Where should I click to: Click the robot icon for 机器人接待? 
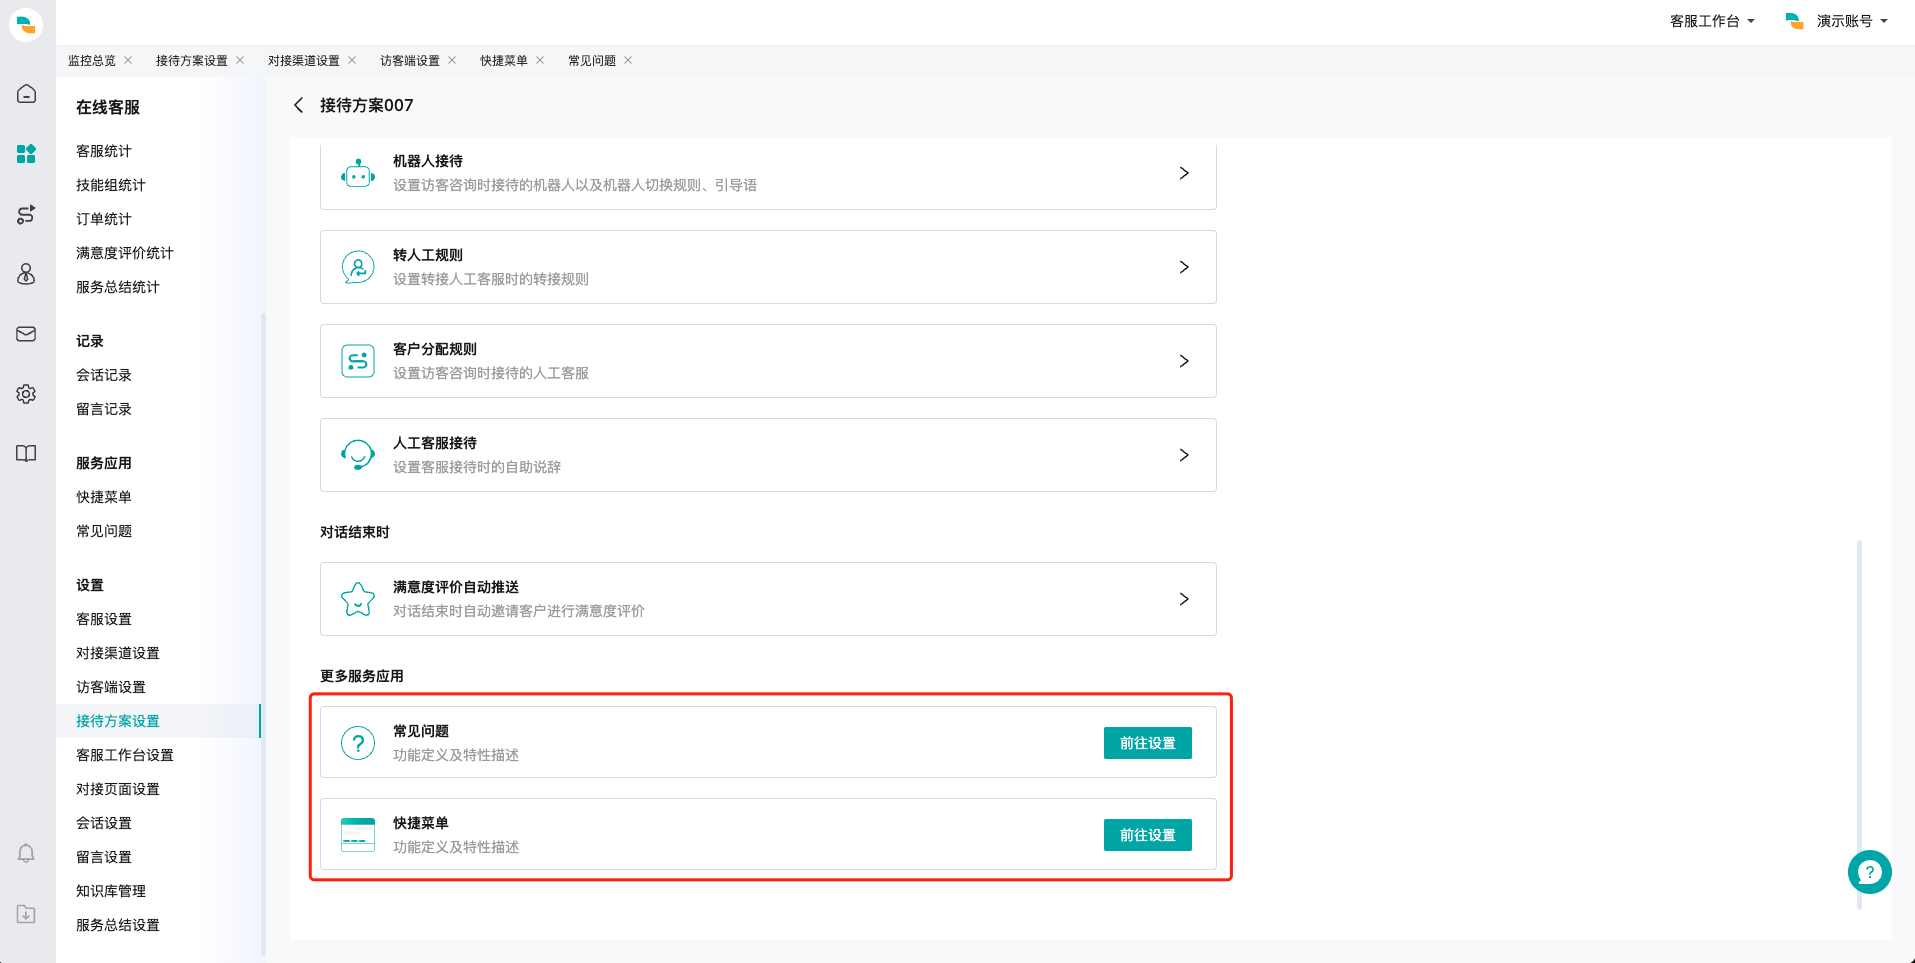358,174
